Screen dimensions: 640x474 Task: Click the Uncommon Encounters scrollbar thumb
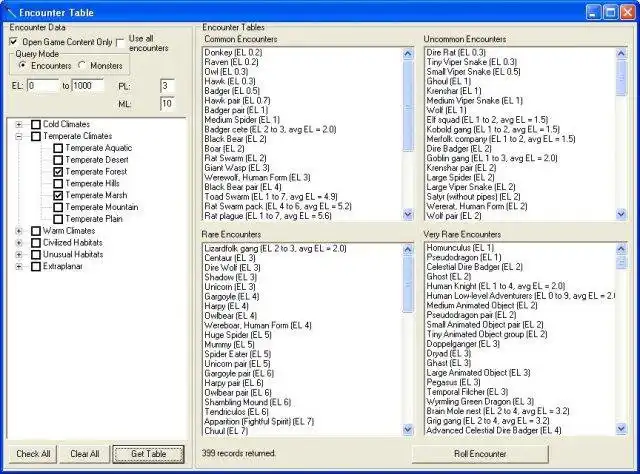tap(621, 78)
